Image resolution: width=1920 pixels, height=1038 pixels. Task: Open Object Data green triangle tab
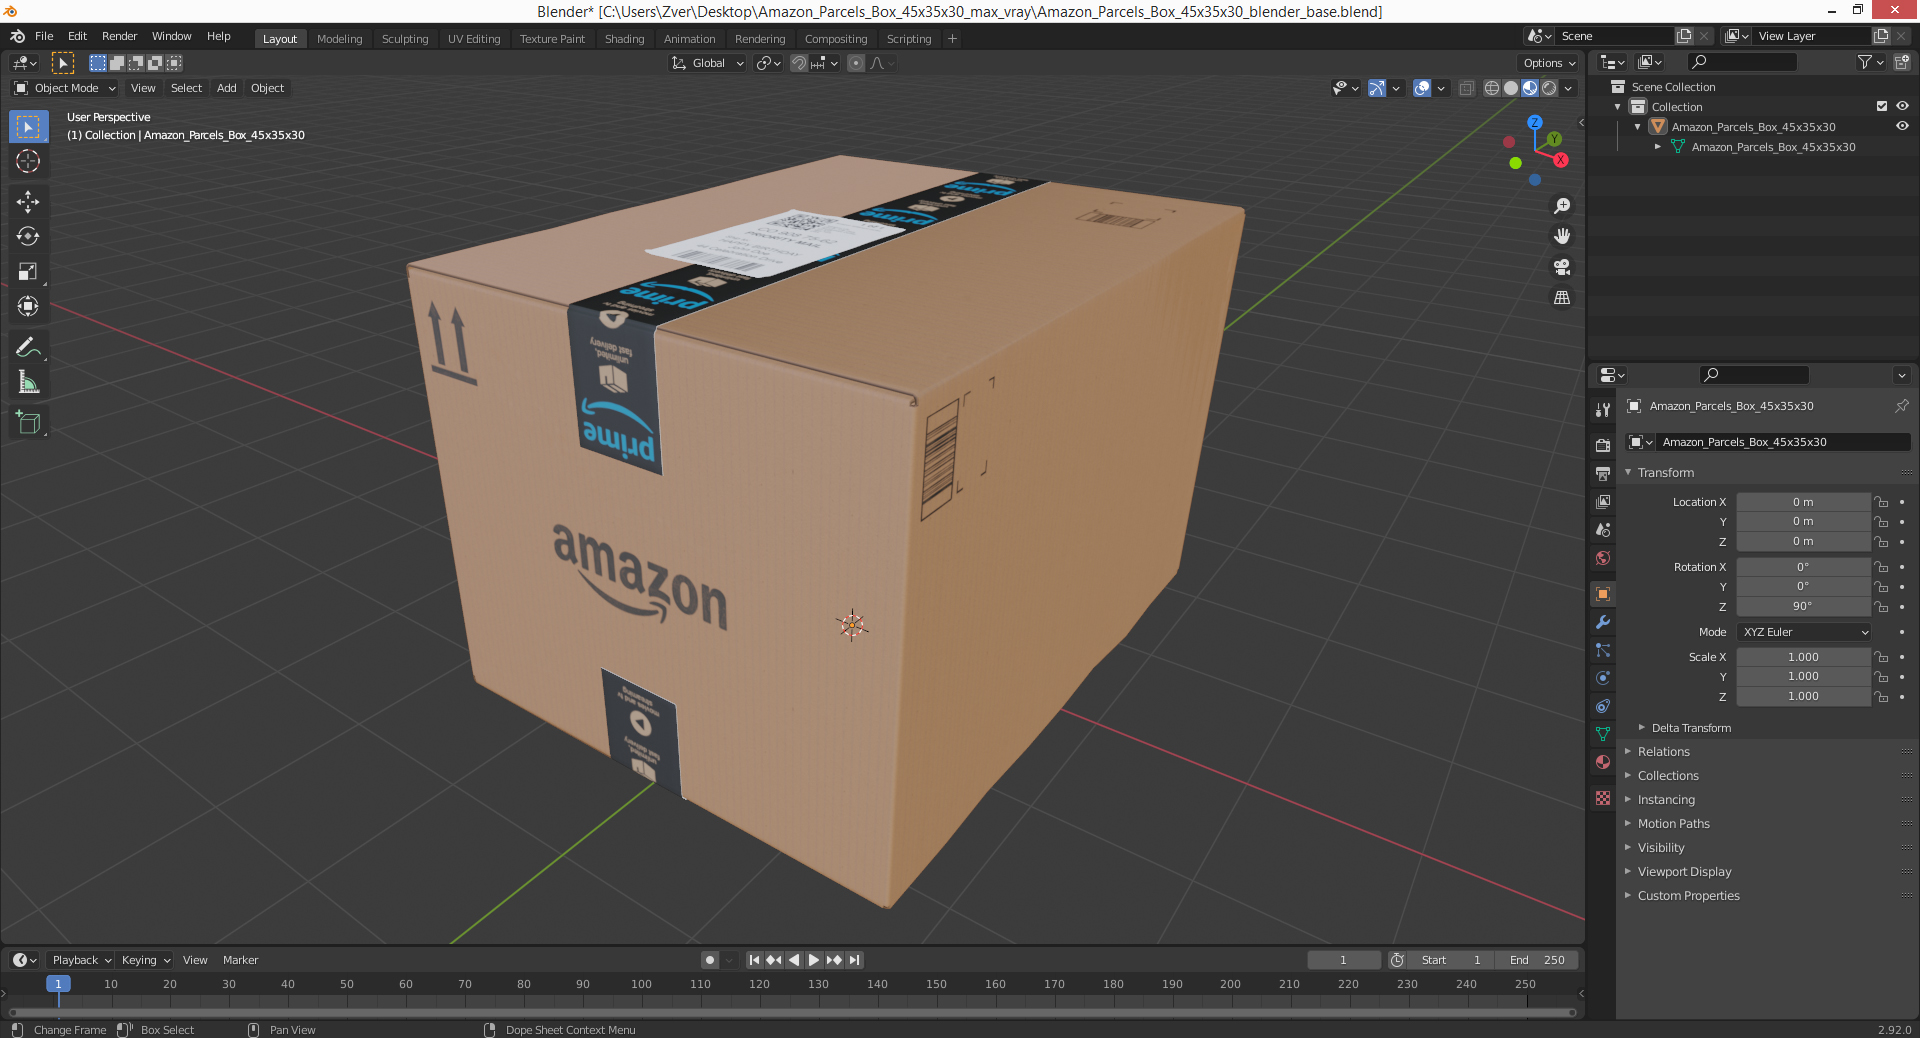pyautogui.click(x=1603, y=734)
